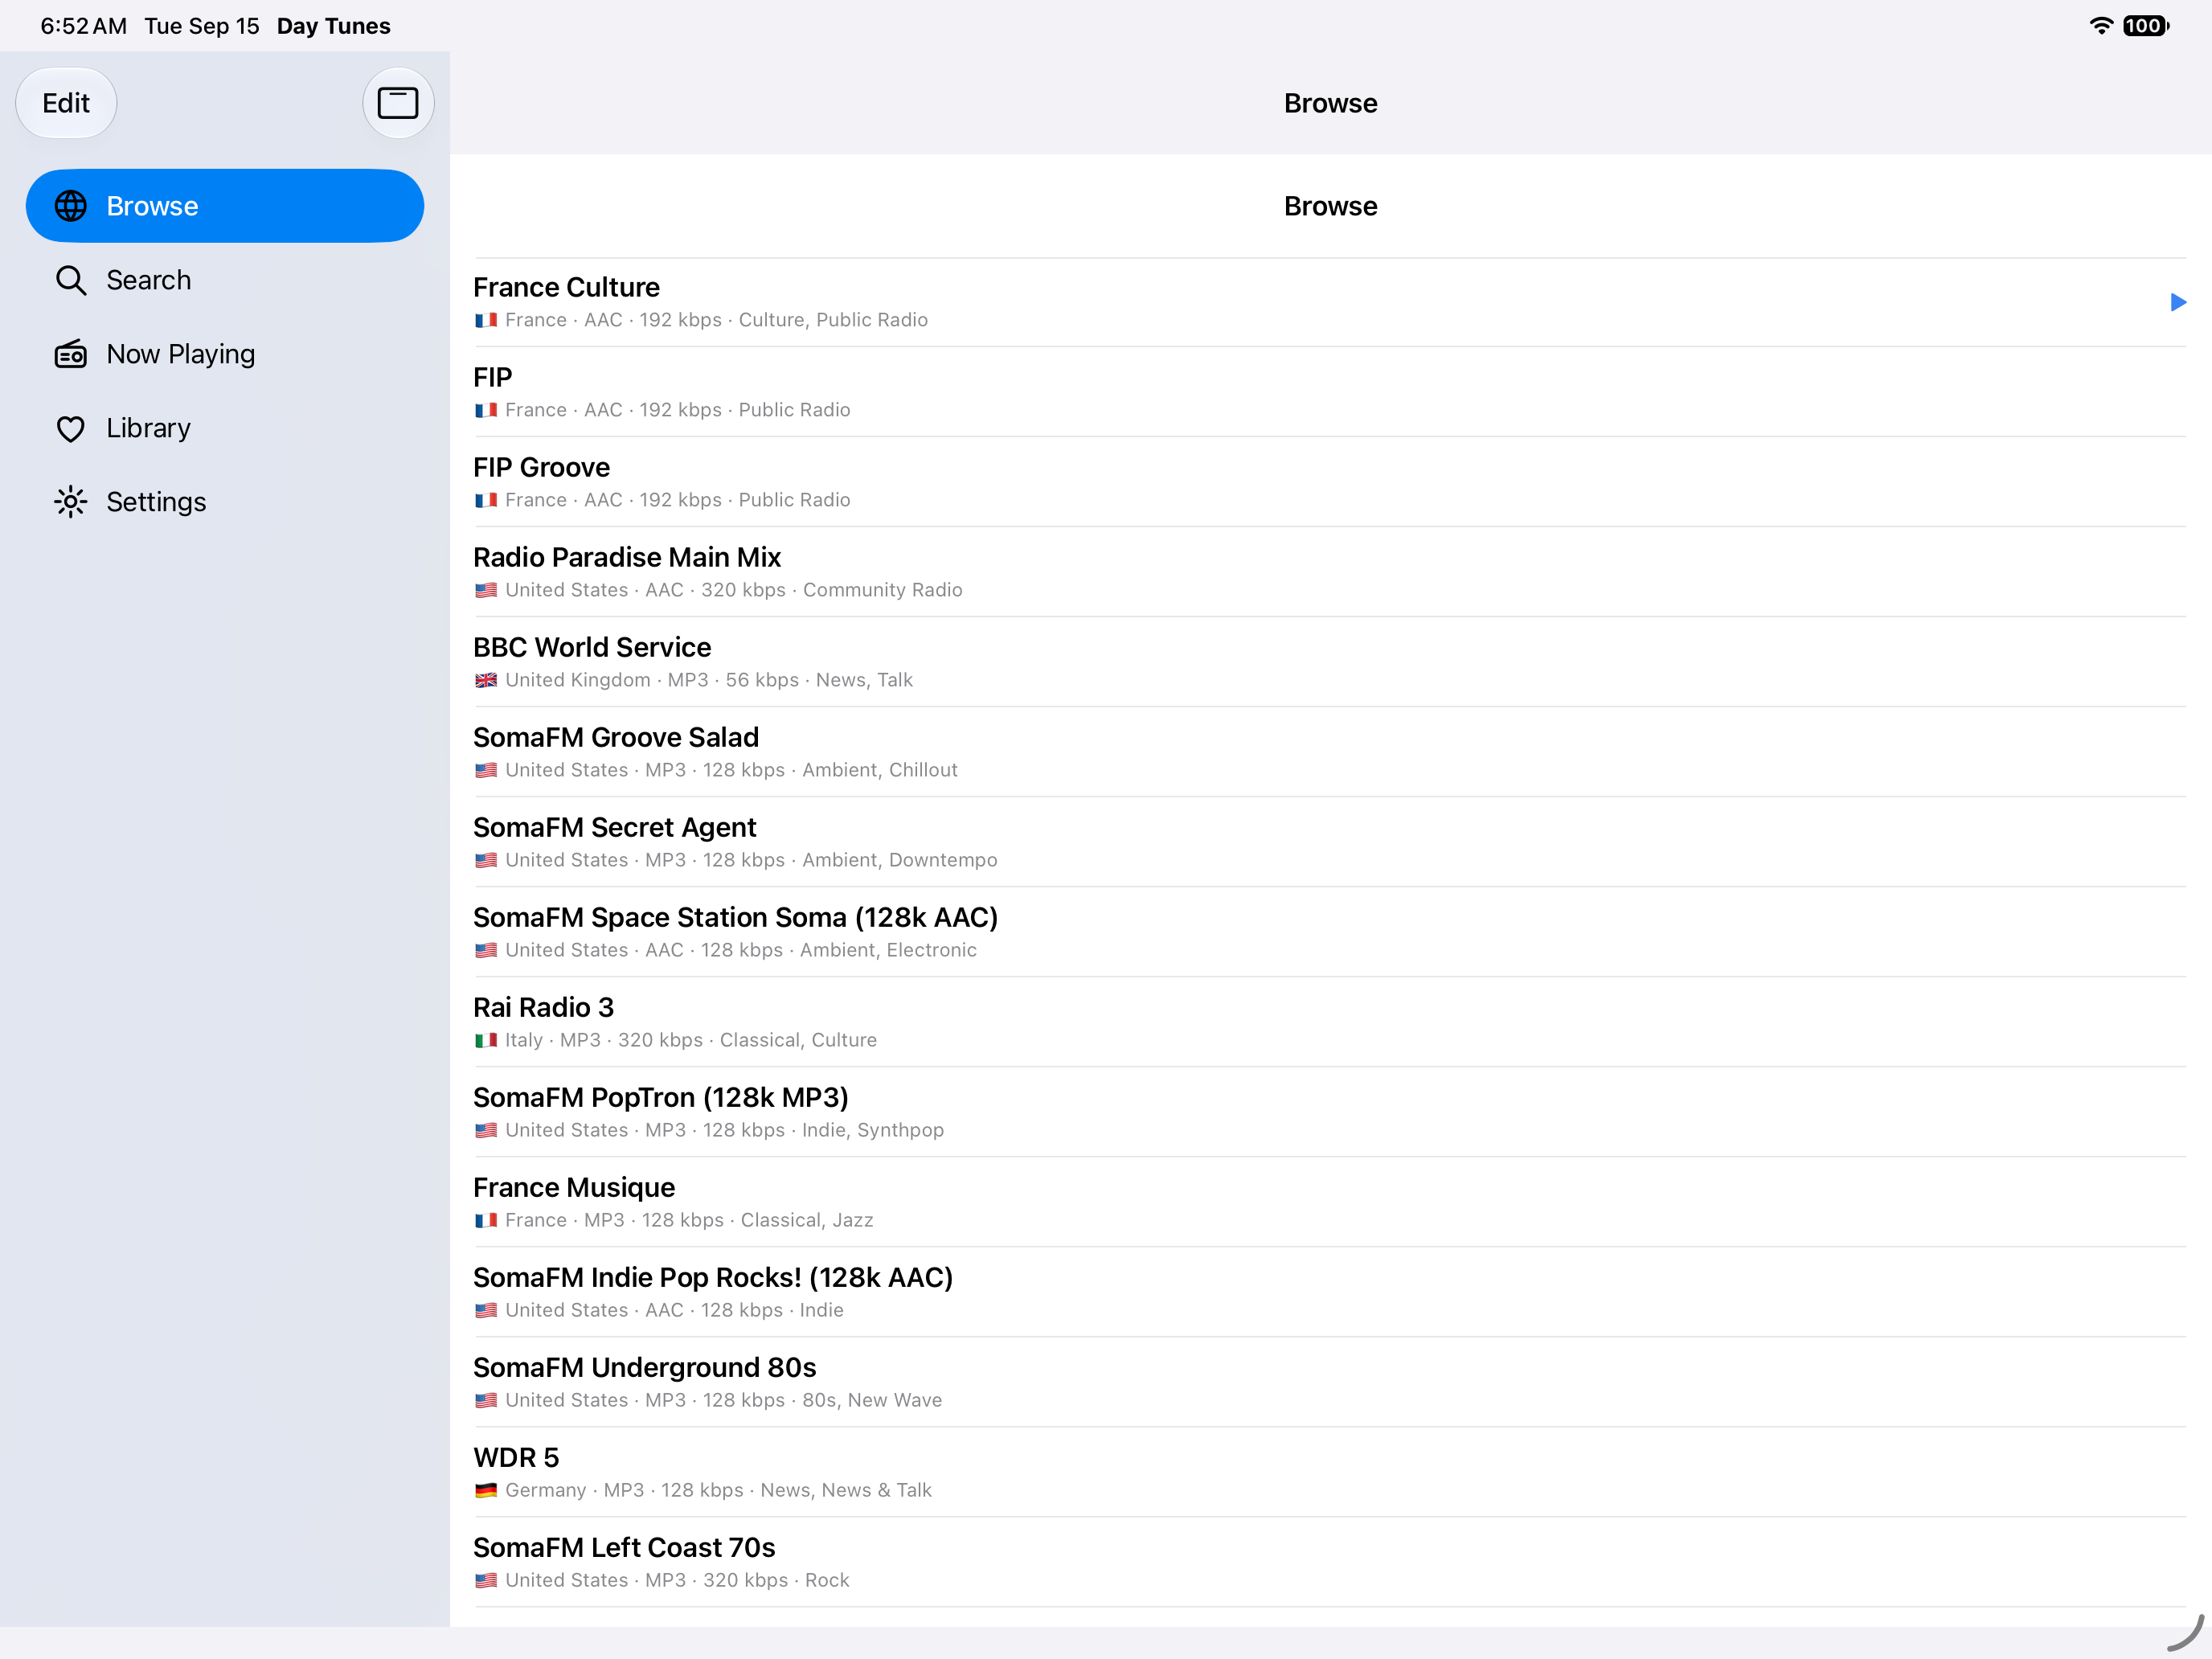This screenshot has height=1659, width=2212.
Task: Click the blue play indicator on France Culture
Action: click(2178, 302)
